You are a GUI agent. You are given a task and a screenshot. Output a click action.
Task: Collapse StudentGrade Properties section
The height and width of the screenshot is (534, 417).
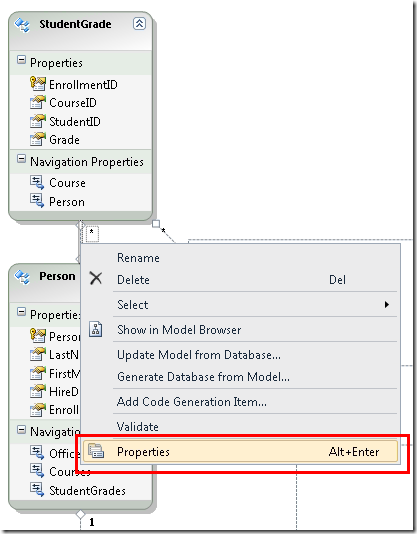pyautogui.click(x=21, y=60)
